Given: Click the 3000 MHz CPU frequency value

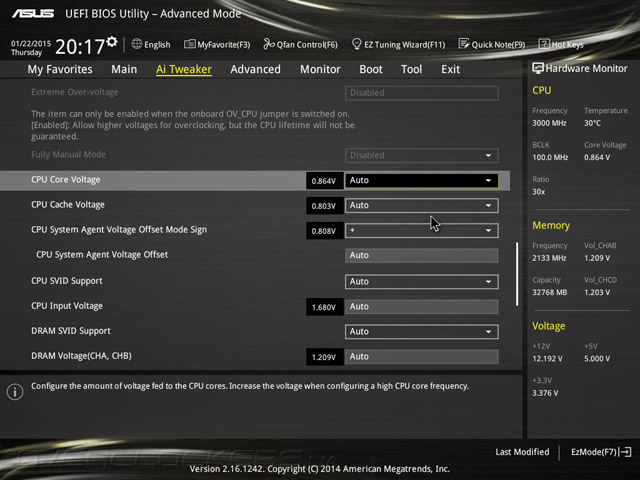Looking at the screenshot, I should click(549, 123).
